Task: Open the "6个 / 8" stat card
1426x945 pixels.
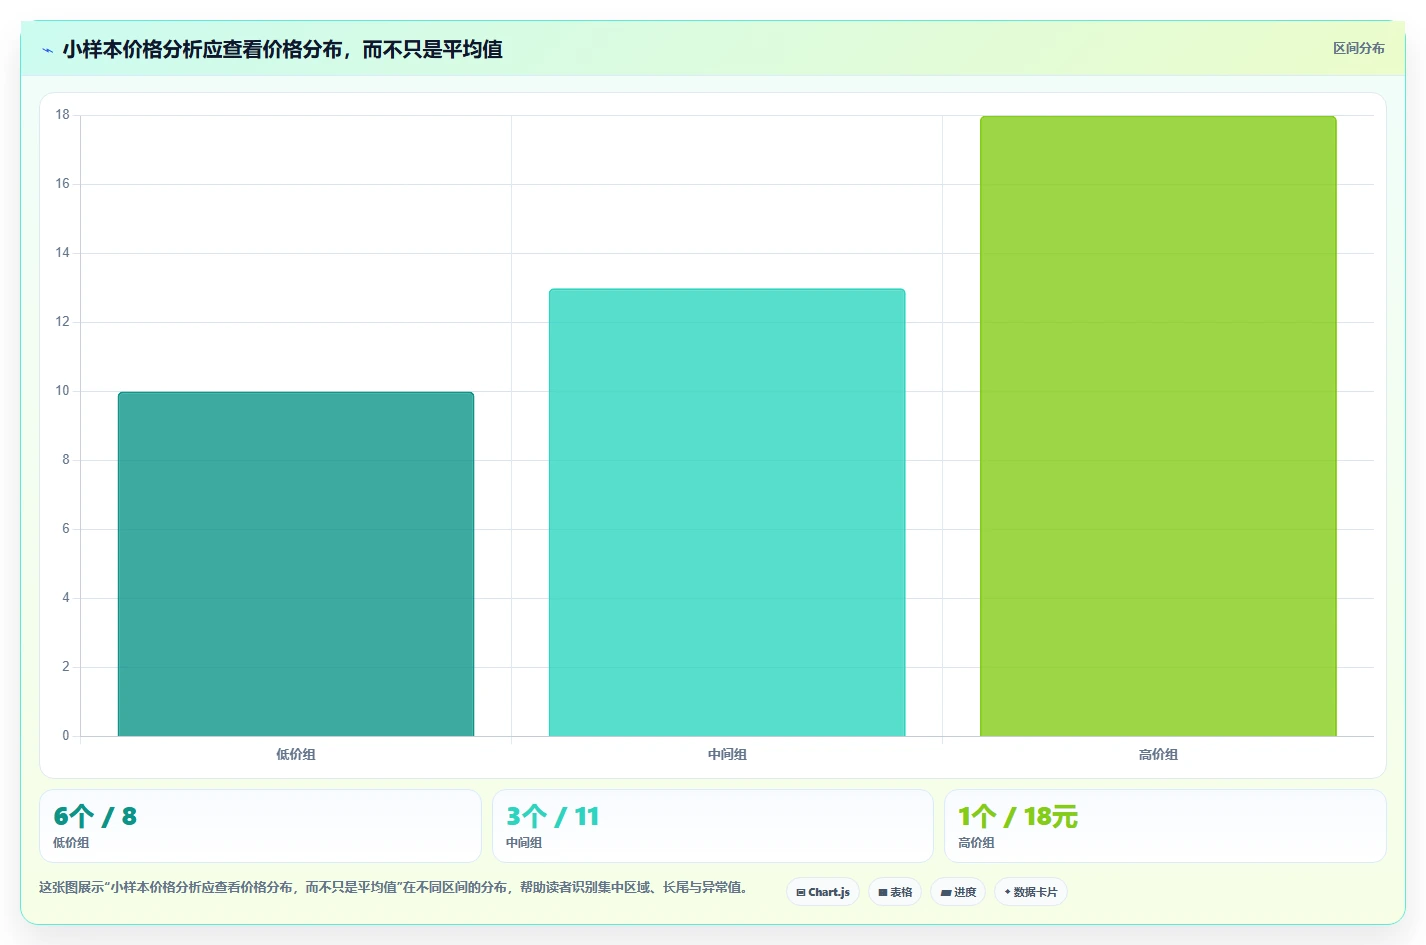Action: point(260,826)
